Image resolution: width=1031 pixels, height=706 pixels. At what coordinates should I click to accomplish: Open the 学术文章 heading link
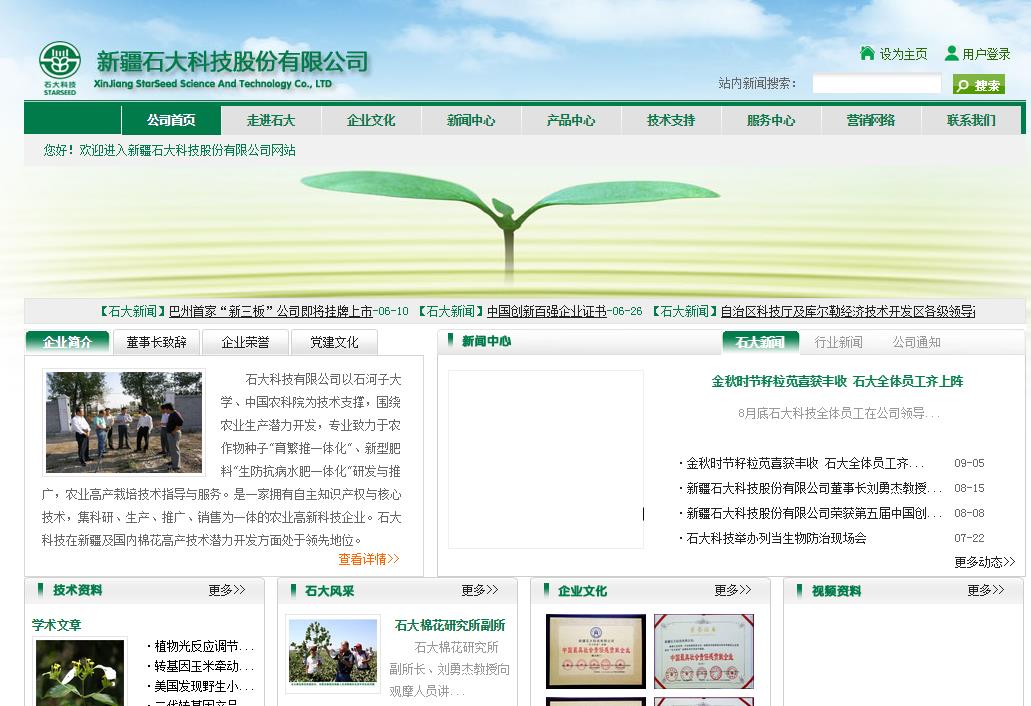point(57,624)
